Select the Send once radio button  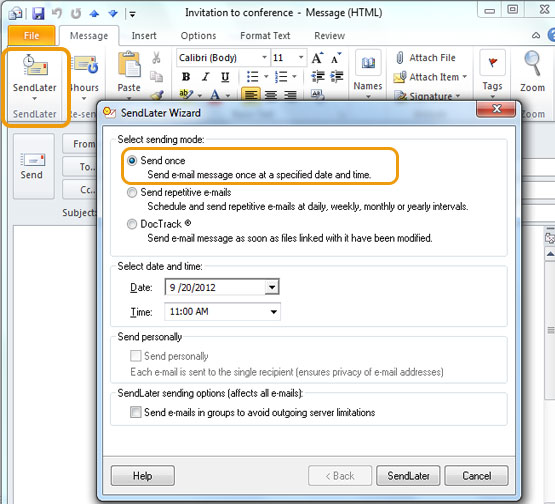click(x=132, y=161)
